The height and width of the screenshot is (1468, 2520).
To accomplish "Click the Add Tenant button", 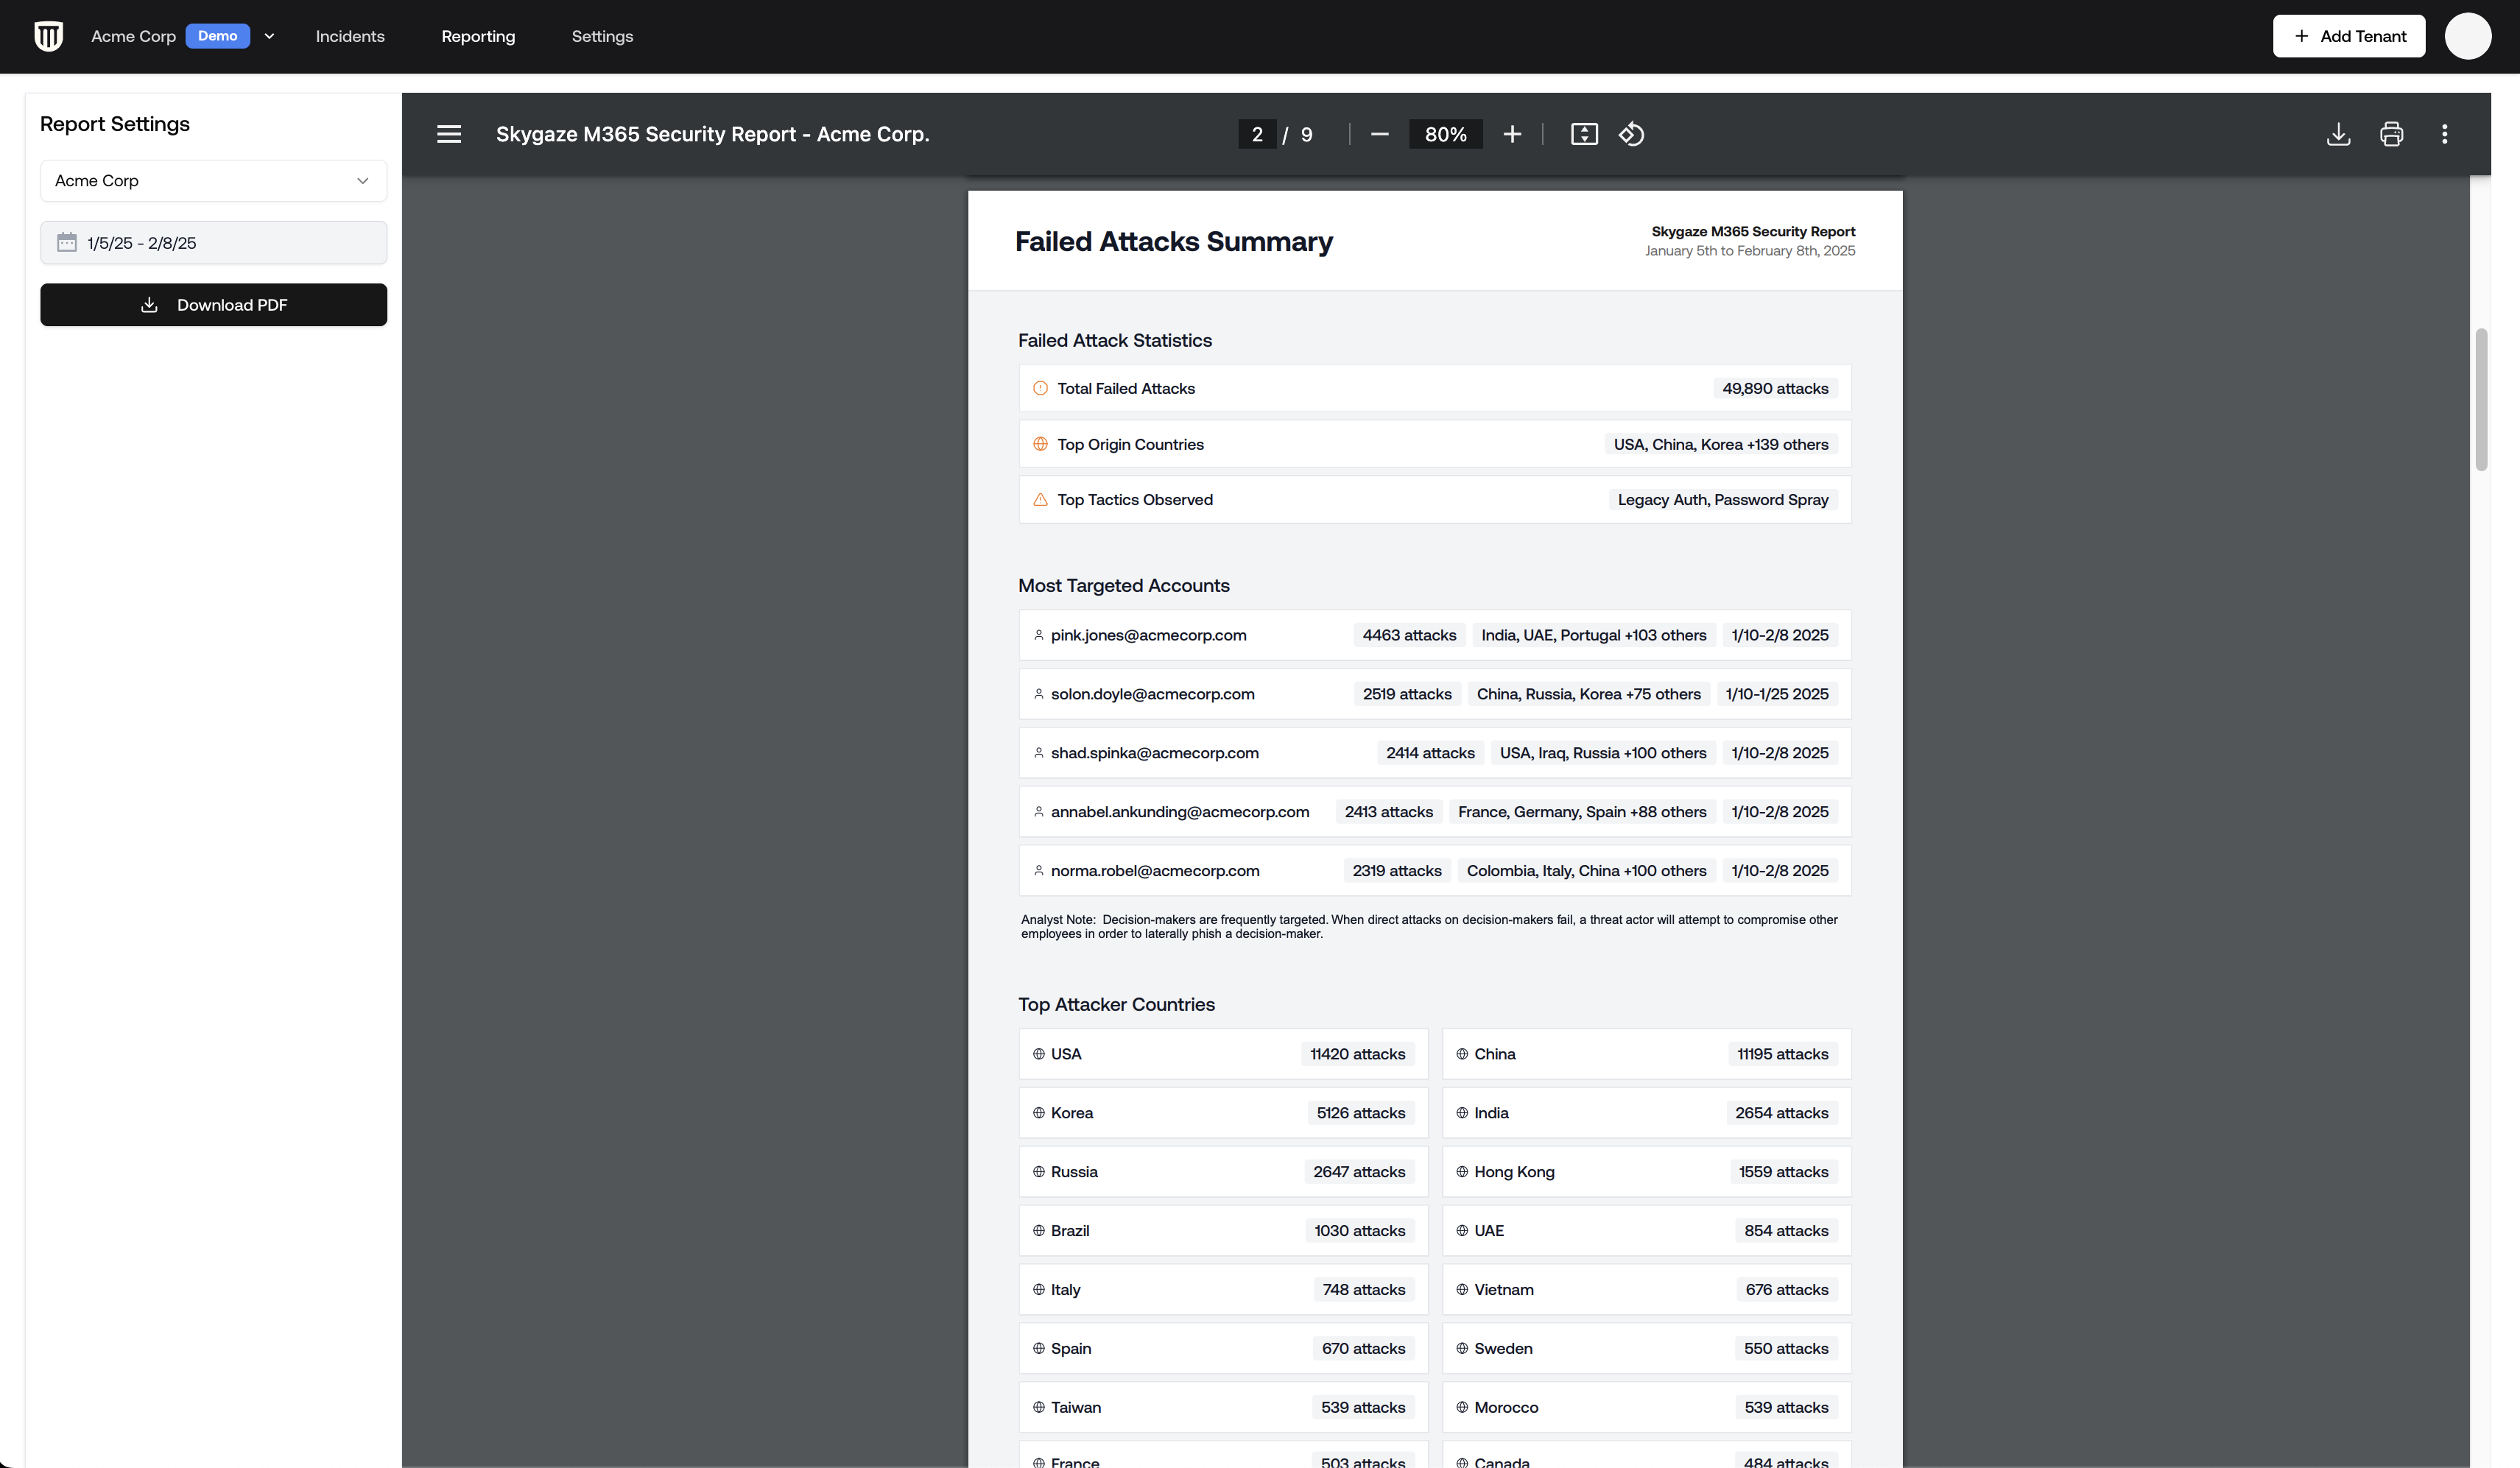I will coord(2348,36).
